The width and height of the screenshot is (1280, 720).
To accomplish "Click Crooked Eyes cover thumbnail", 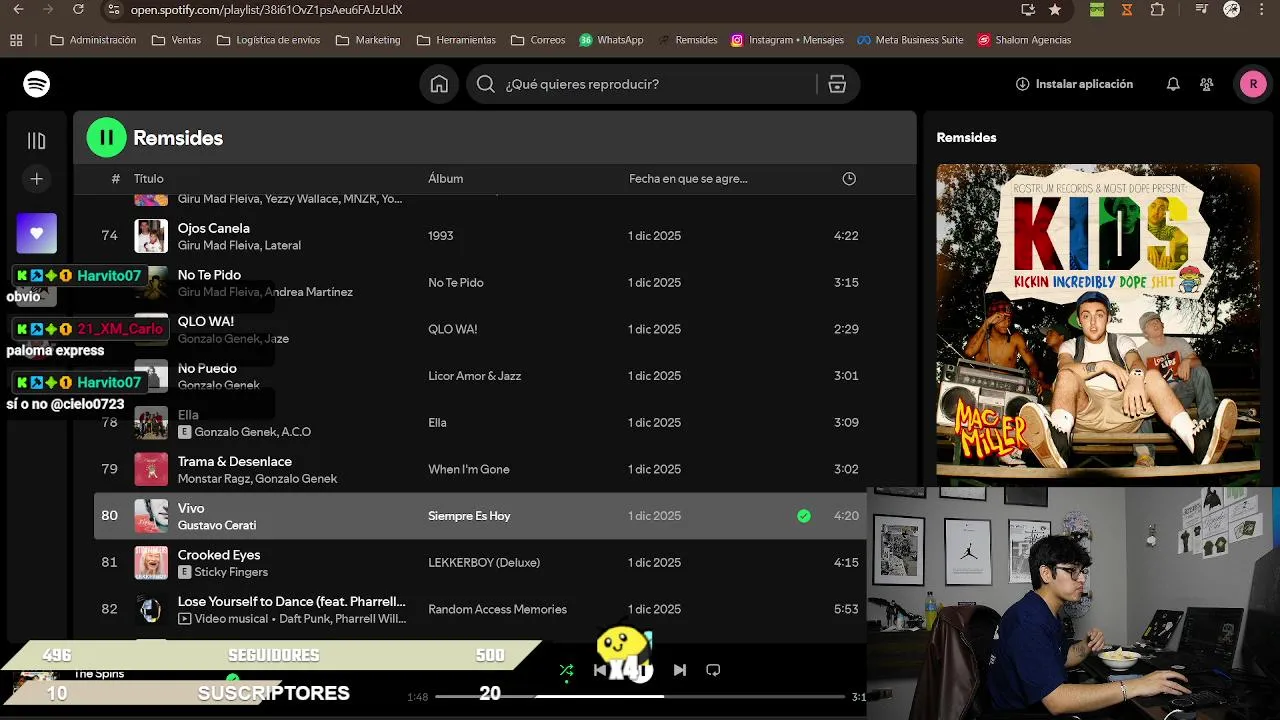I will pyautogui.click(x=151, y=562).
